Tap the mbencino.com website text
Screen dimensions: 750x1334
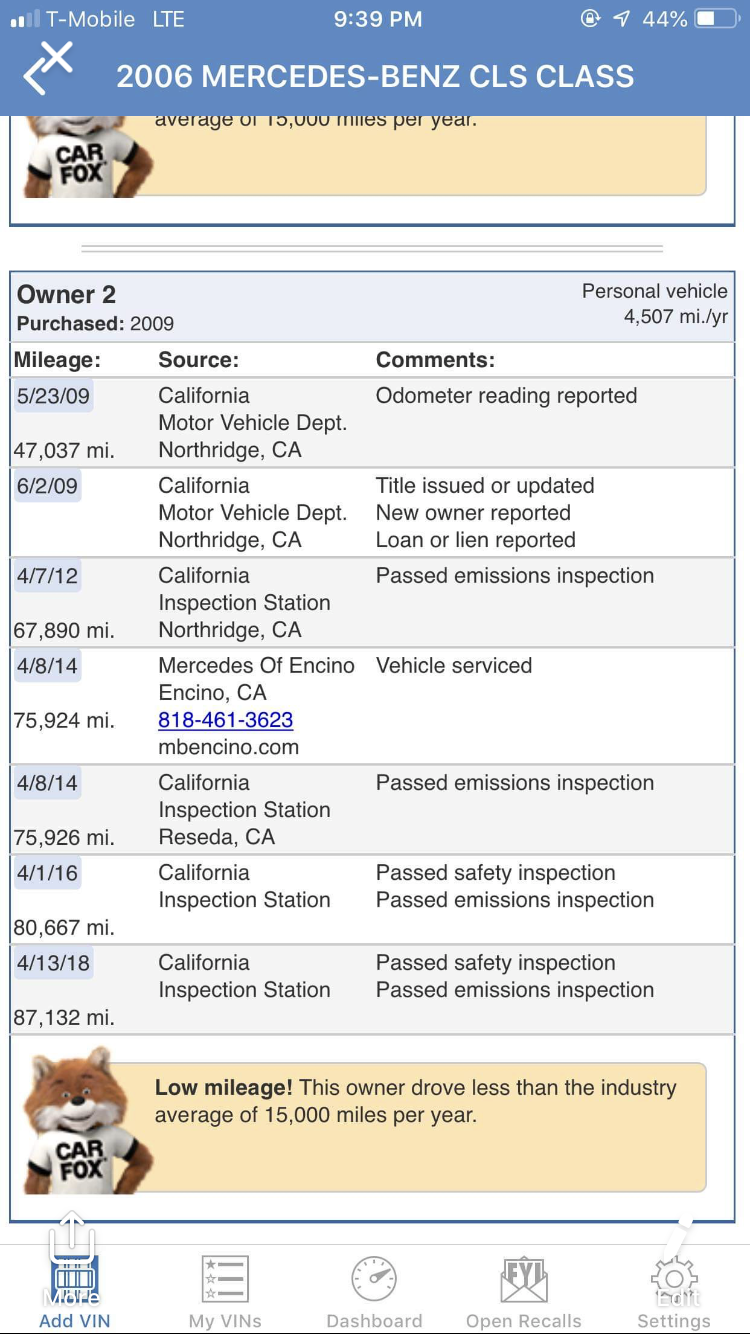point(229,747)
